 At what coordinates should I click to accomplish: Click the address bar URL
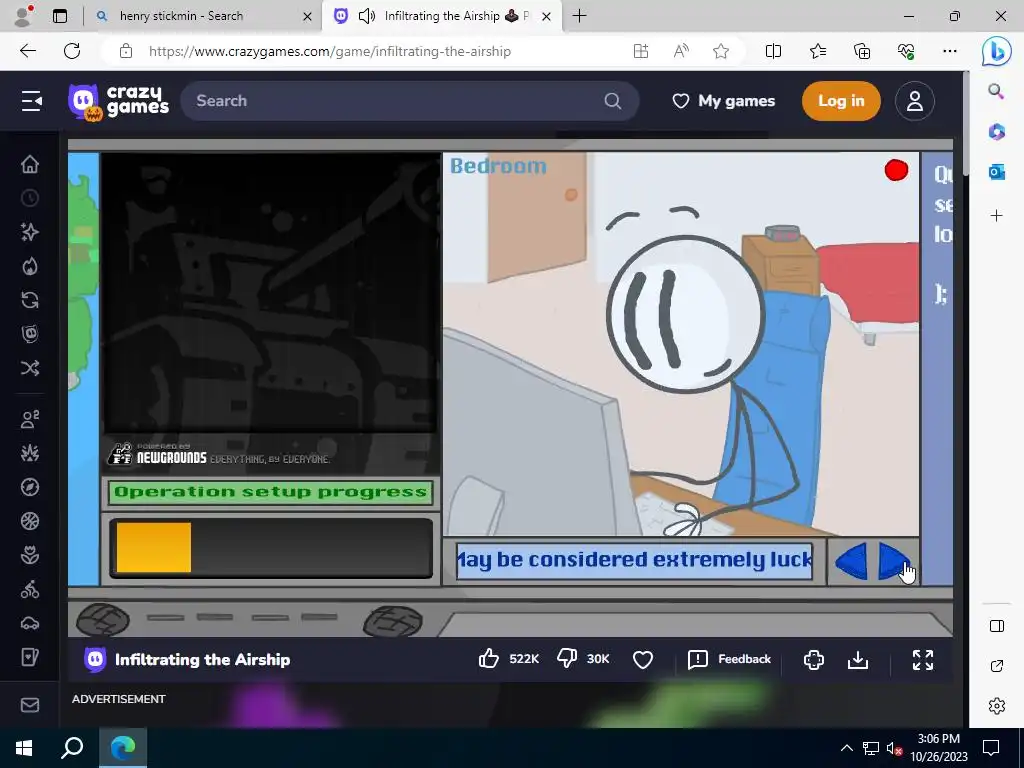330,51
